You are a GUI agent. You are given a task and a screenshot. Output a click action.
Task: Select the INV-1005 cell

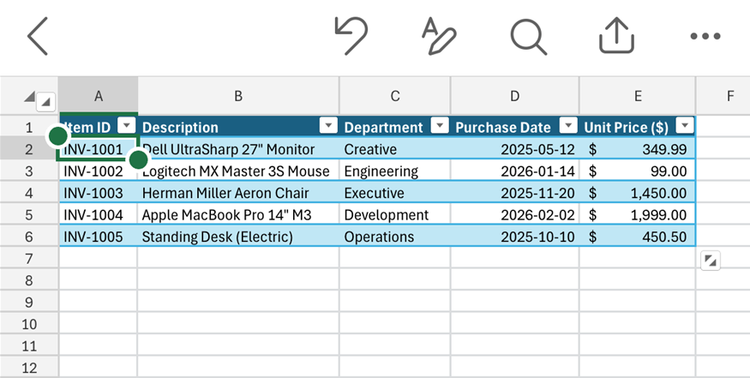click(98, 236)
